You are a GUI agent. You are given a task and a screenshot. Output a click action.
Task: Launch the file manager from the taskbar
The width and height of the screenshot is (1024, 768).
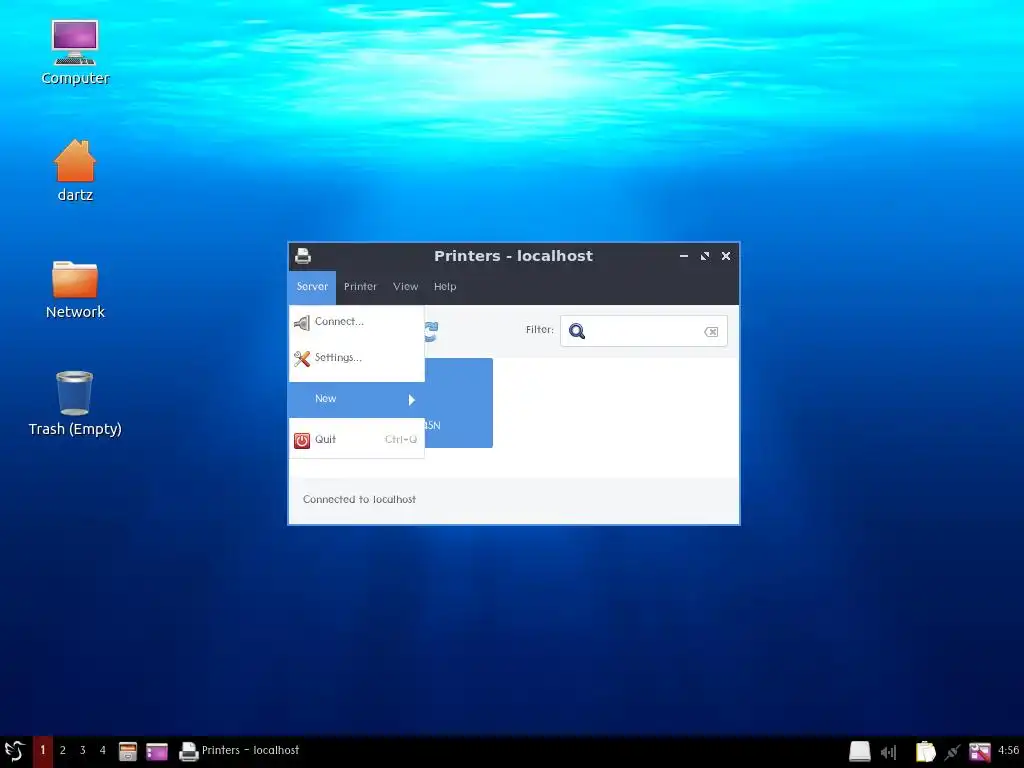(127, 751)
